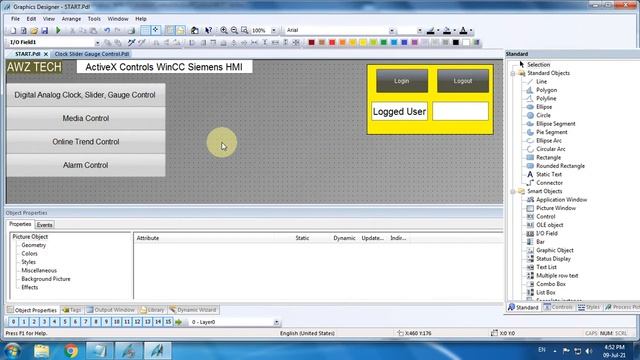The width and height of the screenshot is (640, 360).
Task: Pick the dark red color swatch
Action: coord(311,42)
